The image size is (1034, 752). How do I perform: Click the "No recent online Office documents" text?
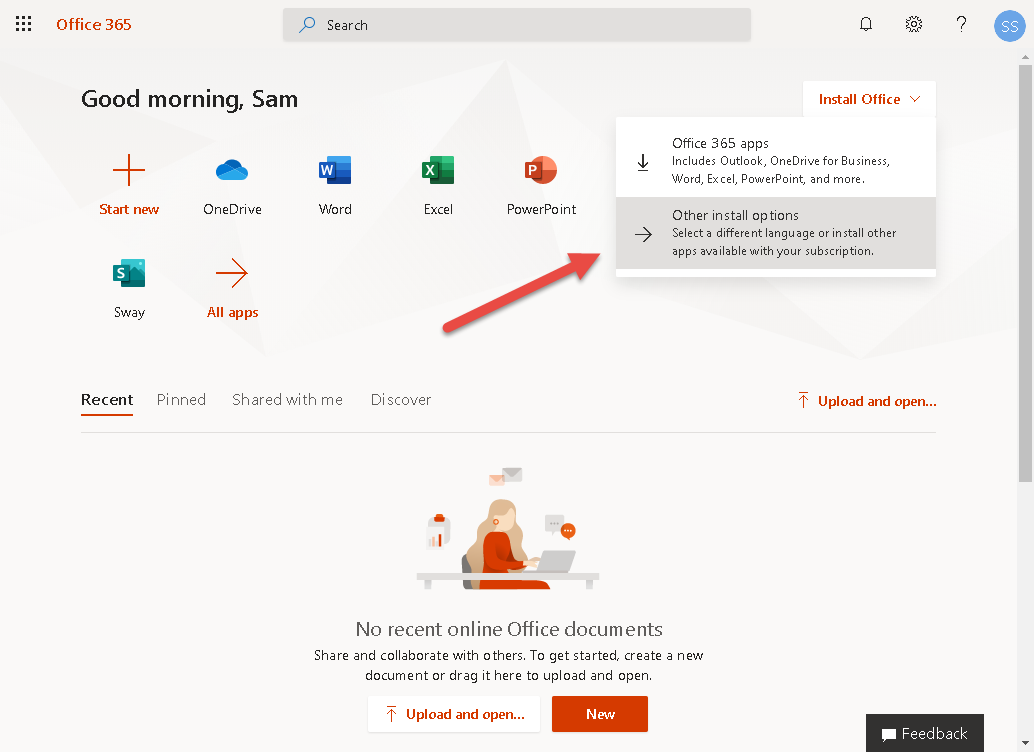509,629
